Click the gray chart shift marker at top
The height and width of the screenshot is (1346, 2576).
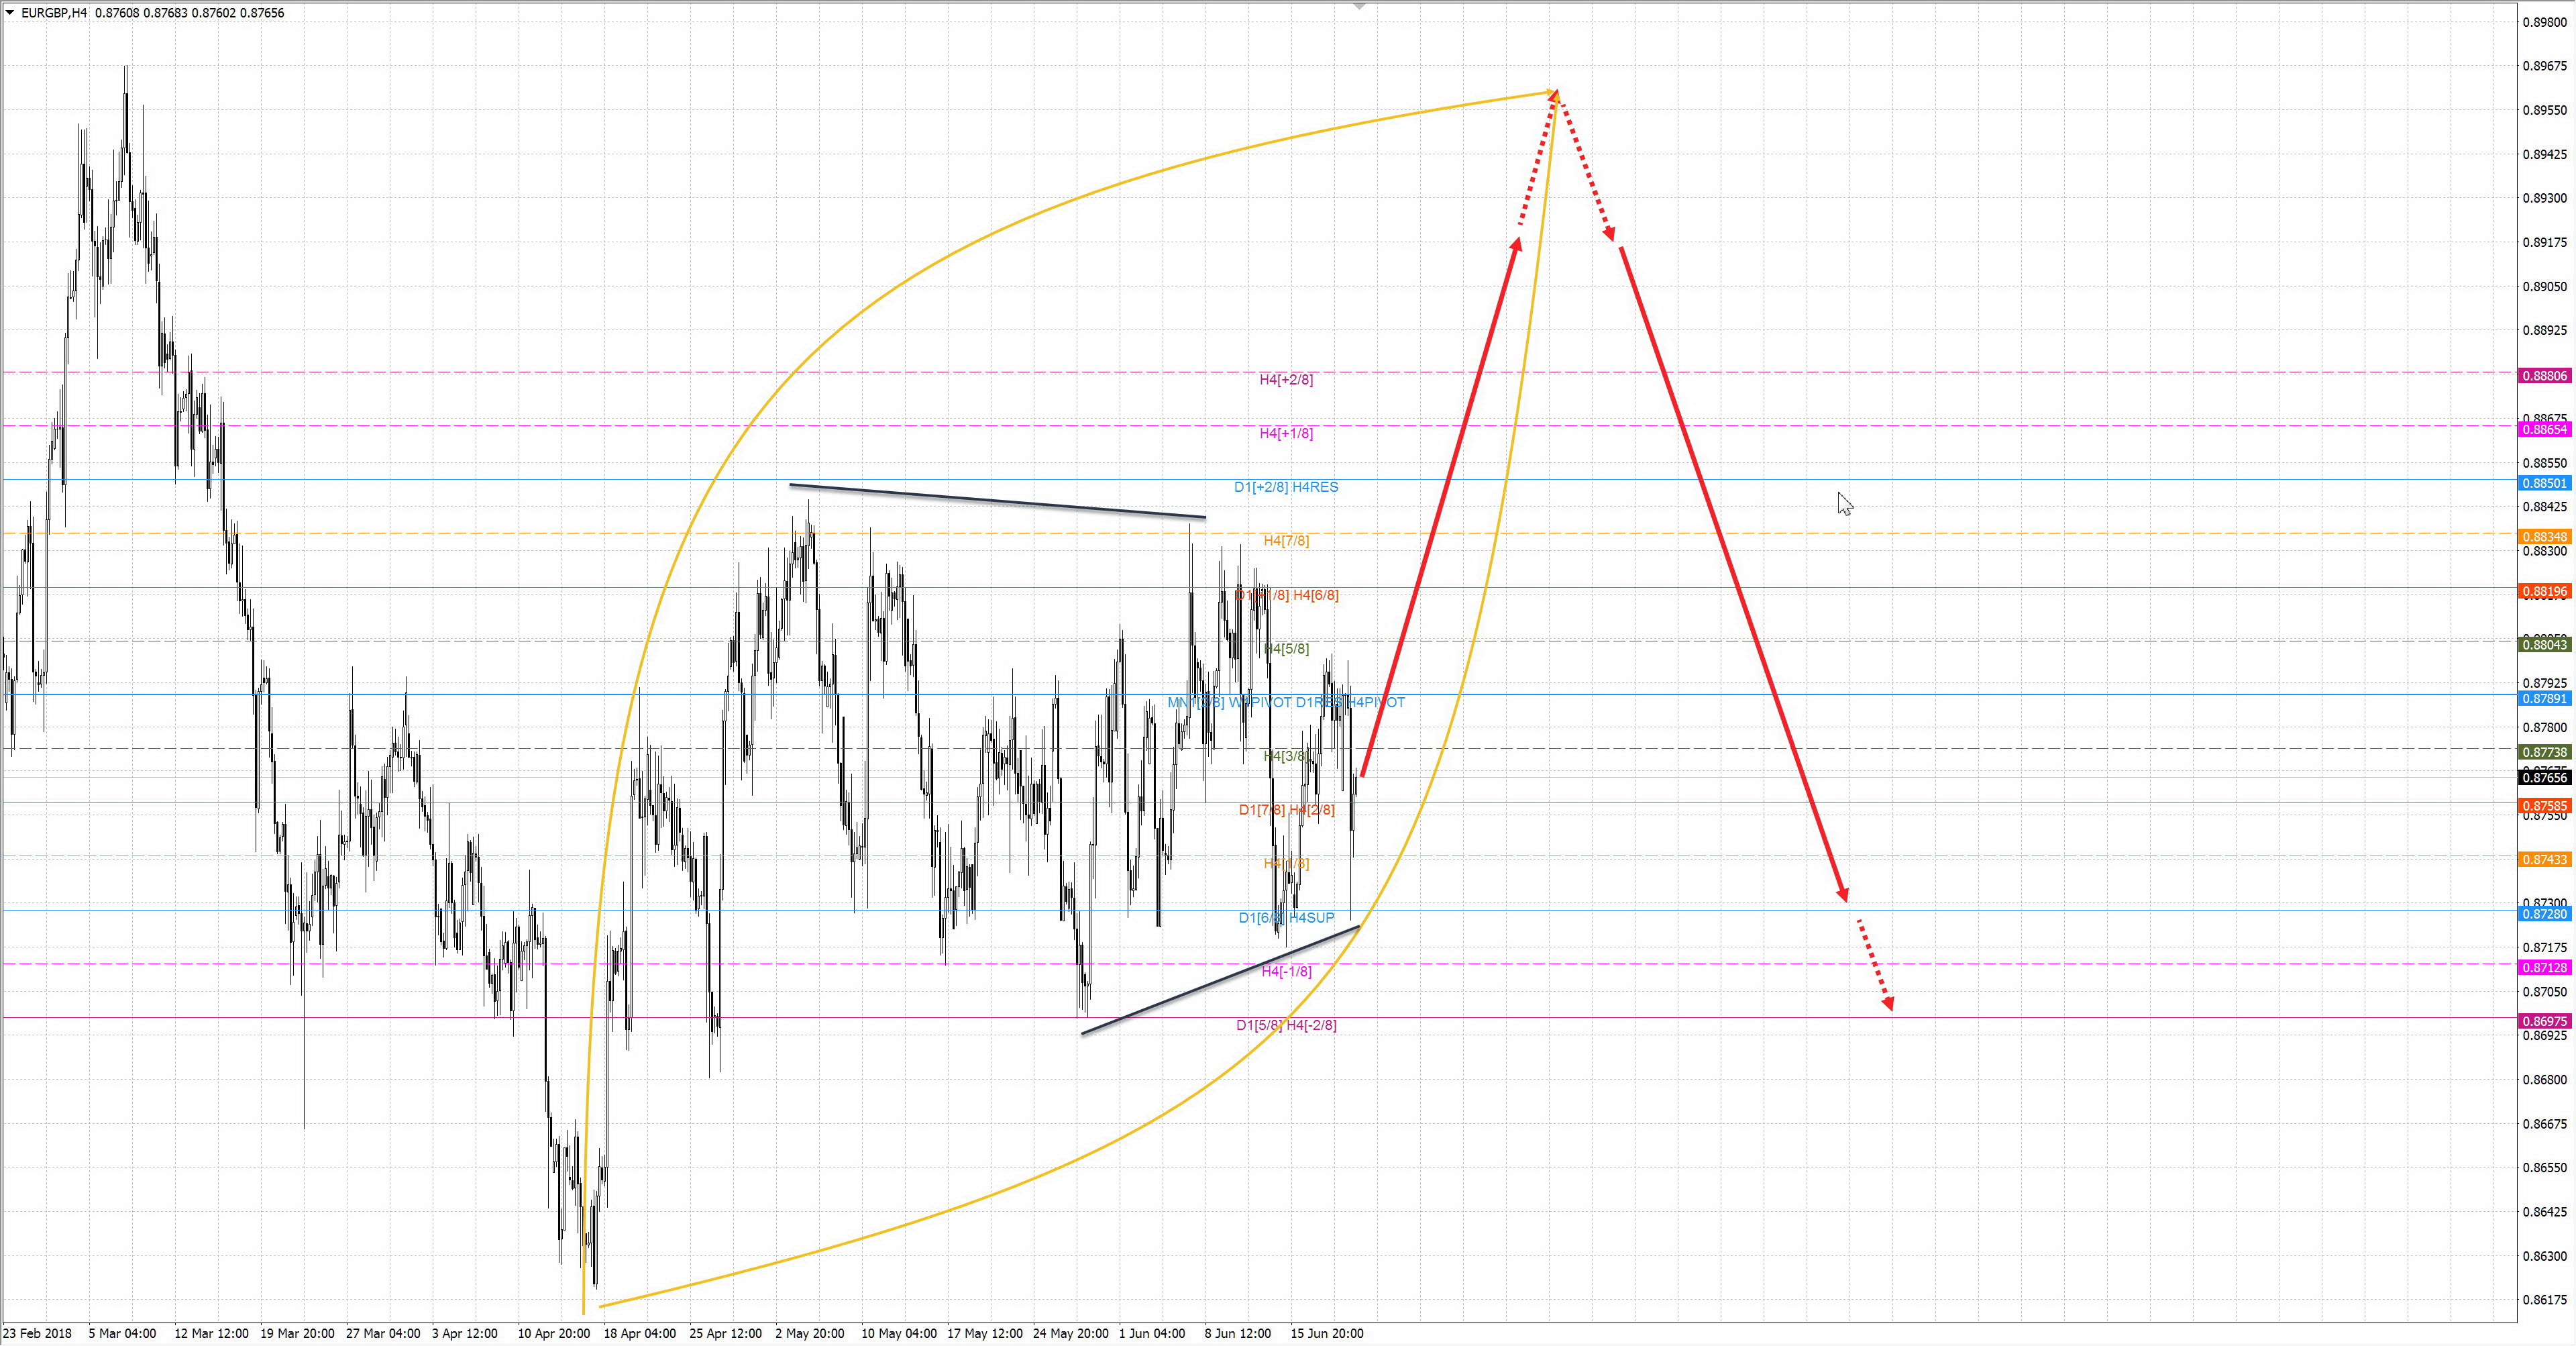pos(1359,7)
